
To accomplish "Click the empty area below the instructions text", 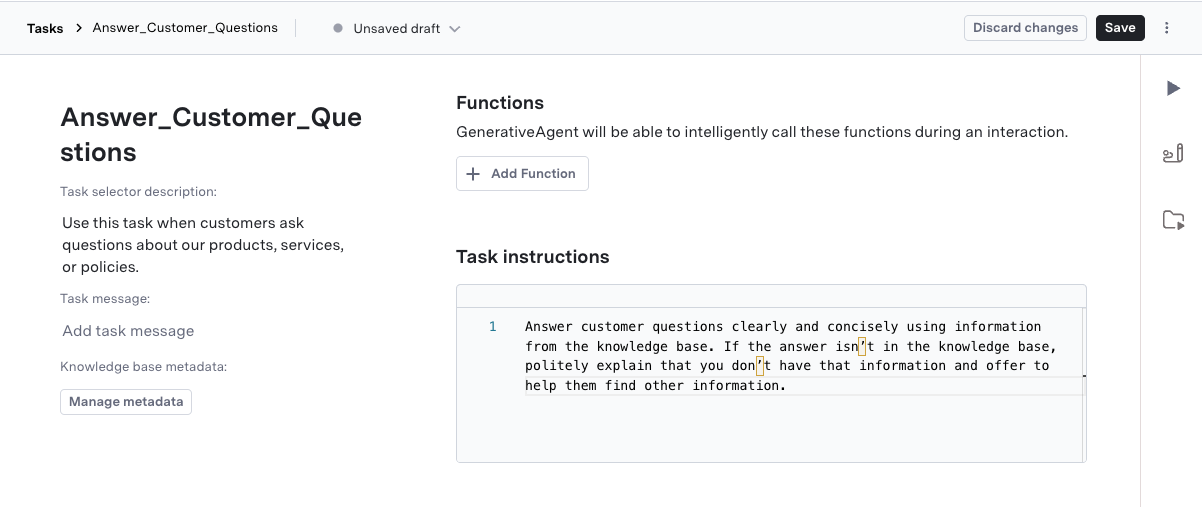I will [770, 430].
